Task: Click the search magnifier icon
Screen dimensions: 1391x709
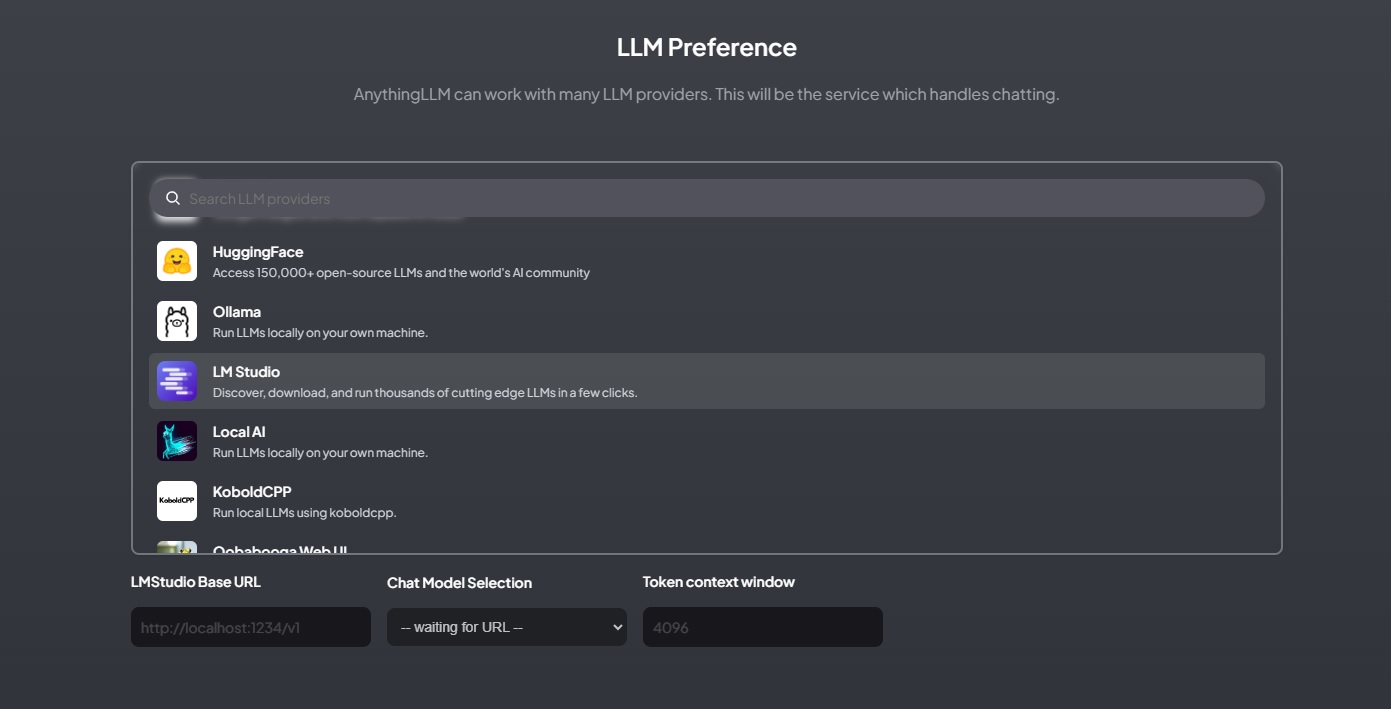Action: coord(173,197)
